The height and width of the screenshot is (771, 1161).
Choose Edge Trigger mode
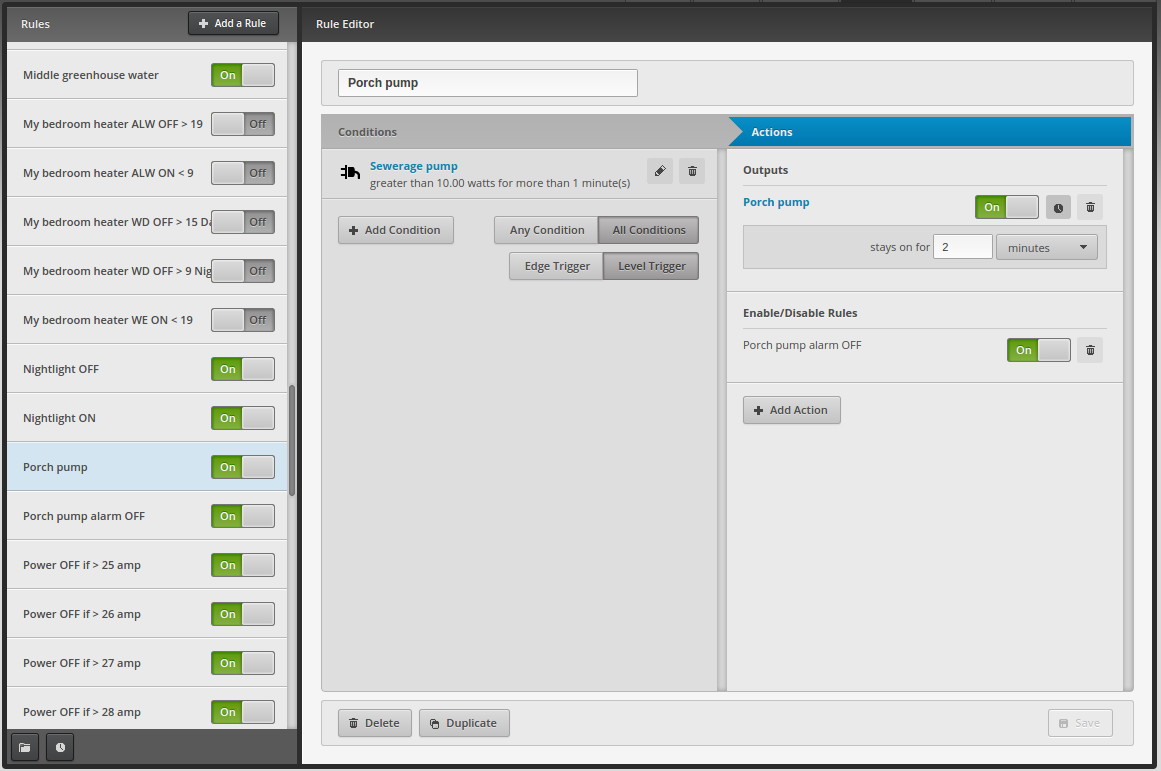click(557, 266)
